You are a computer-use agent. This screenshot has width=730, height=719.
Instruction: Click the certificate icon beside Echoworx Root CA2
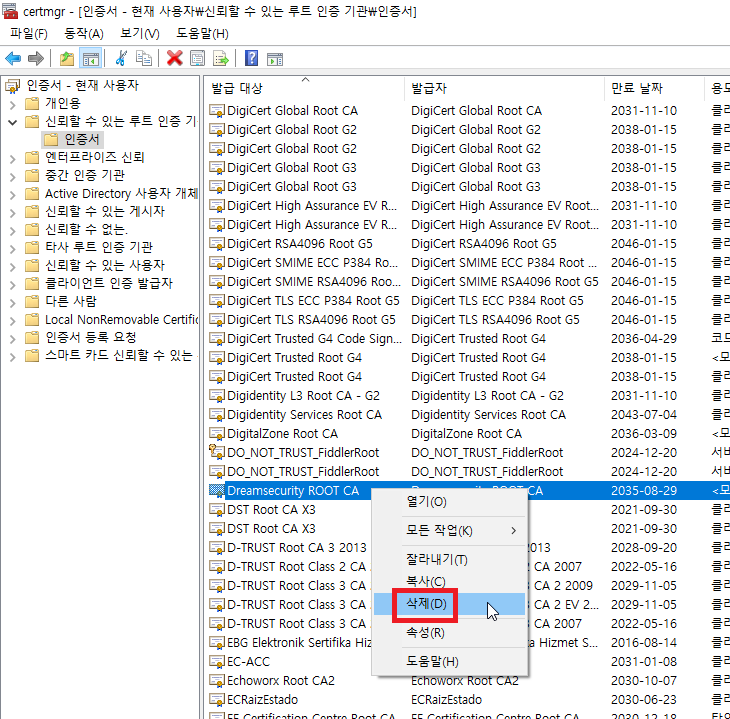click(217, 681)
